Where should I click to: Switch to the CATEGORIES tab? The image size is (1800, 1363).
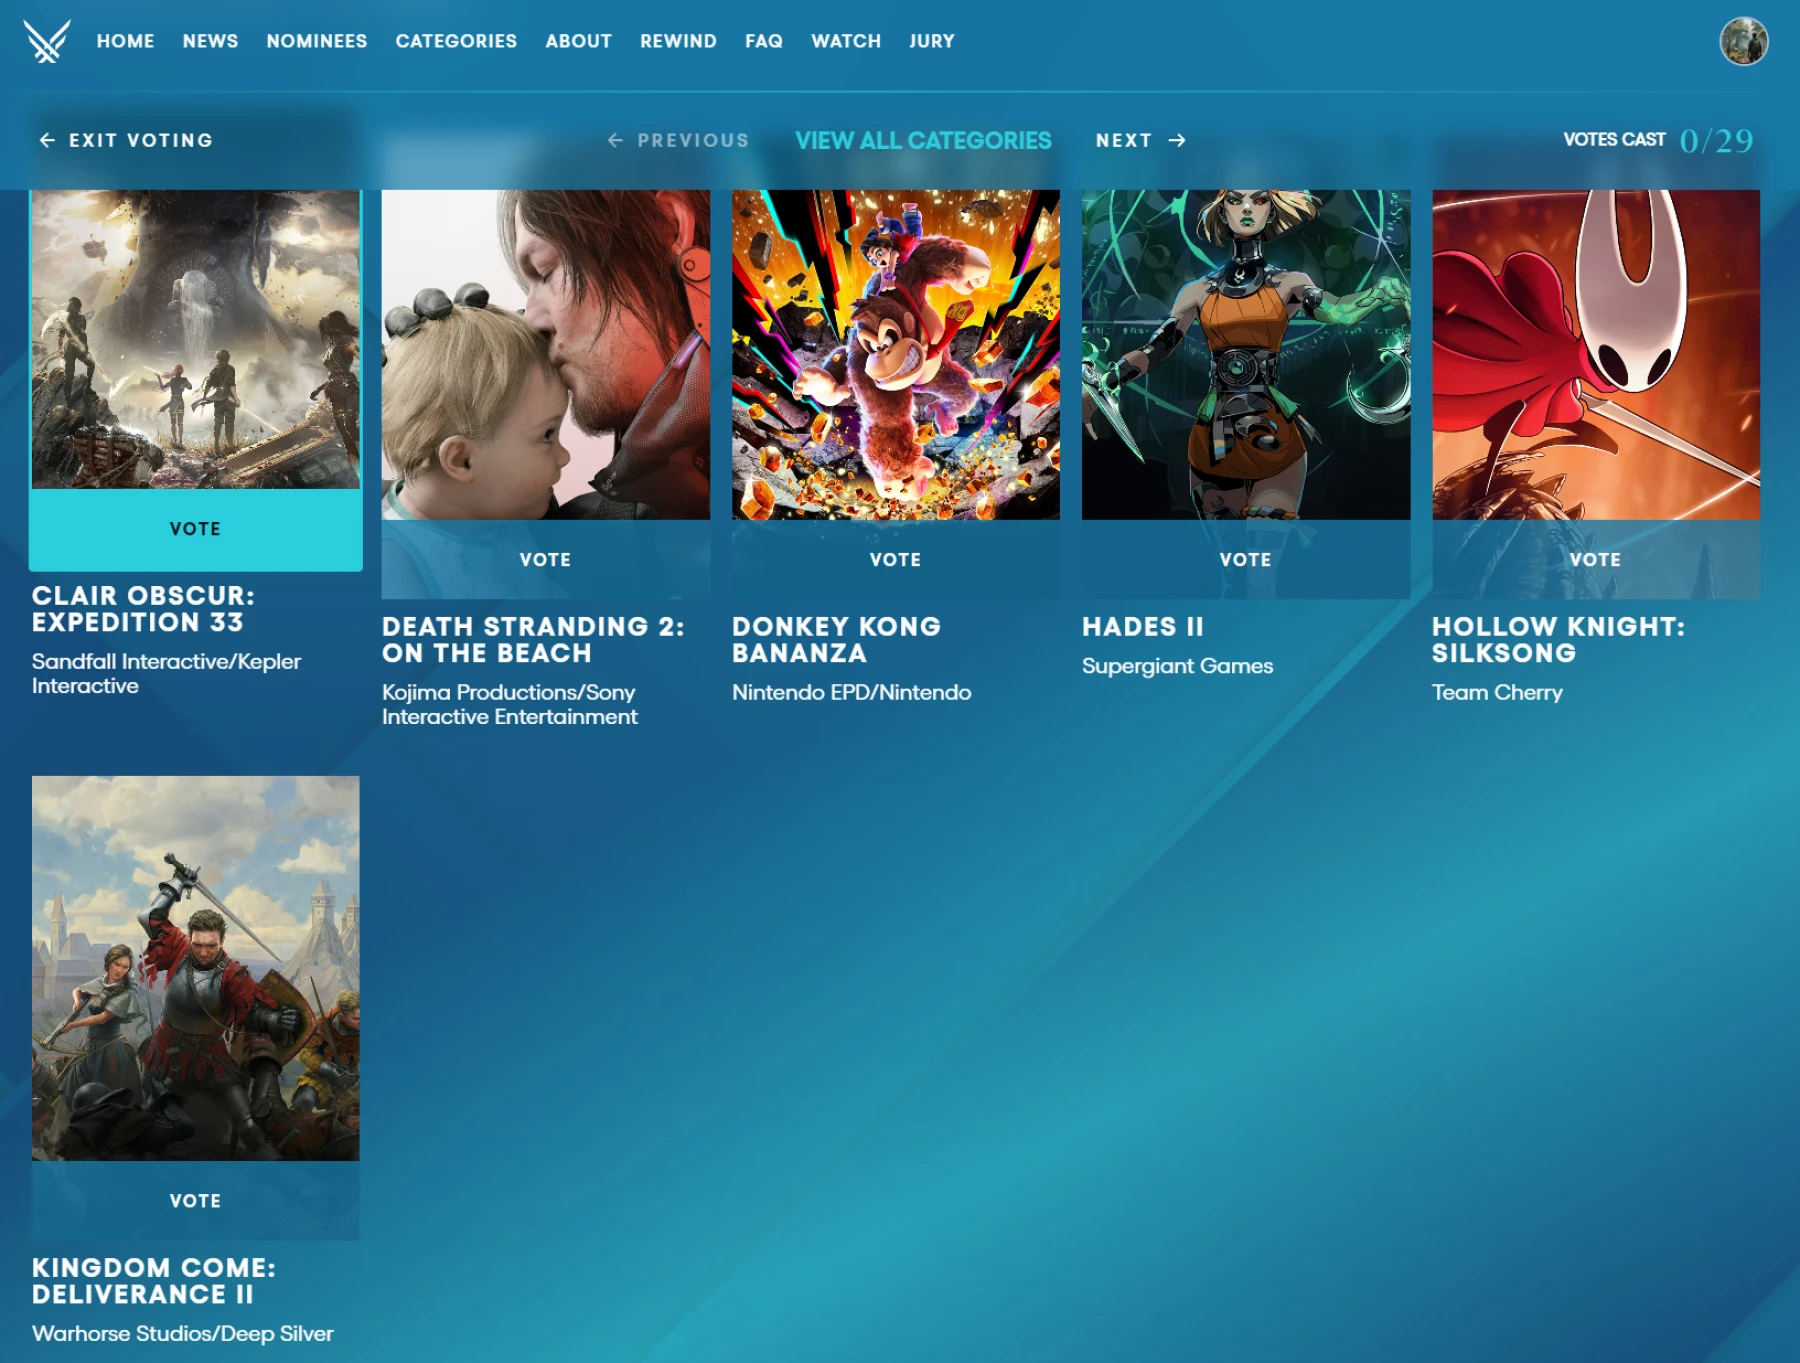(456, 41)
